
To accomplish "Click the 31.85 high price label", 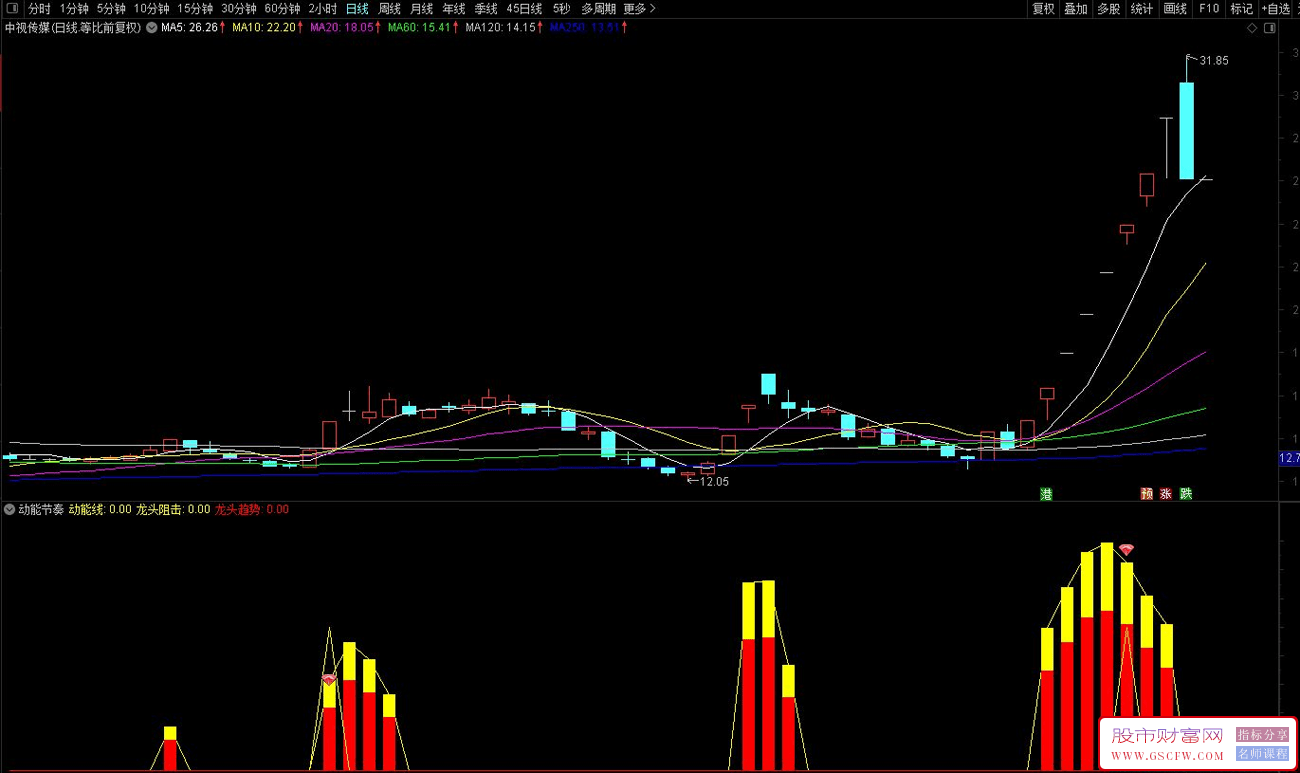I will [x=1213, y=61].
